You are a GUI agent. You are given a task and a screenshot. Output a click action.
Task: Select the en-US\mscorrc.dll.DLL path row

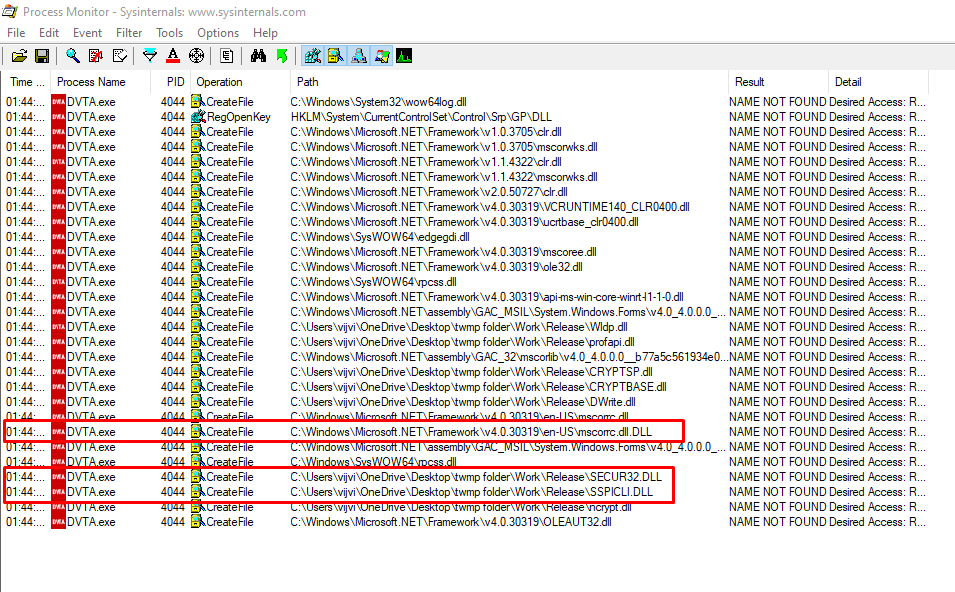(x=471, y=432)
